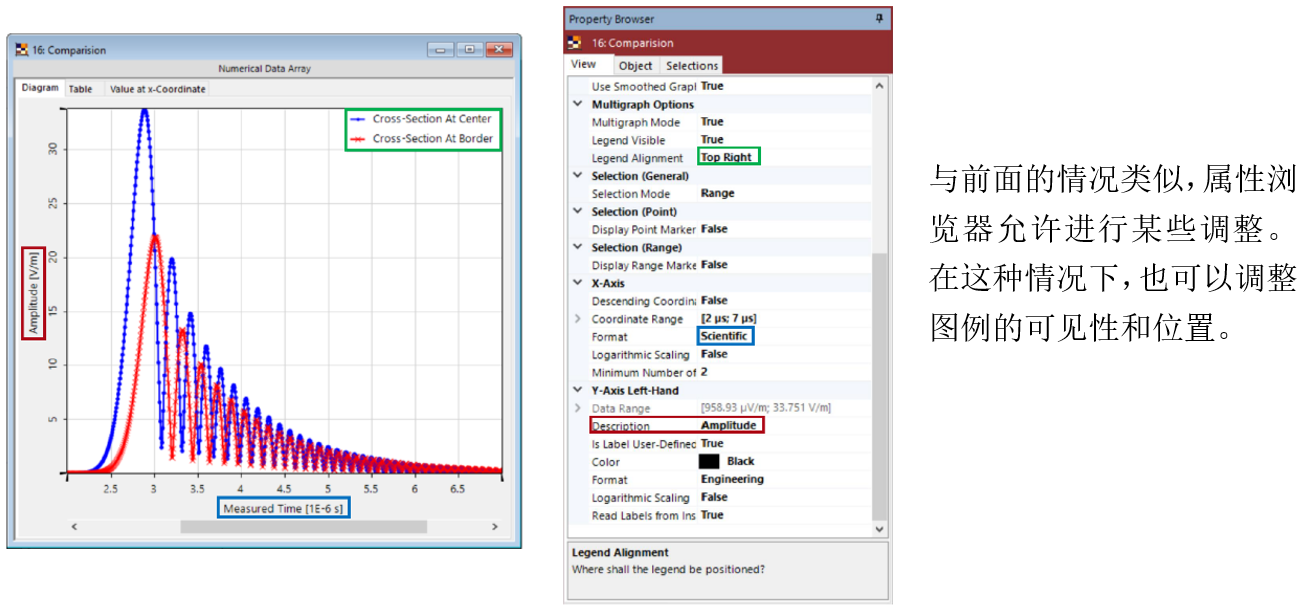The height and width of the screenshot is (615, 1301).
Task: Toggle Multigraph Mode value
Action: pyautogui.click(x=712, y=122)
